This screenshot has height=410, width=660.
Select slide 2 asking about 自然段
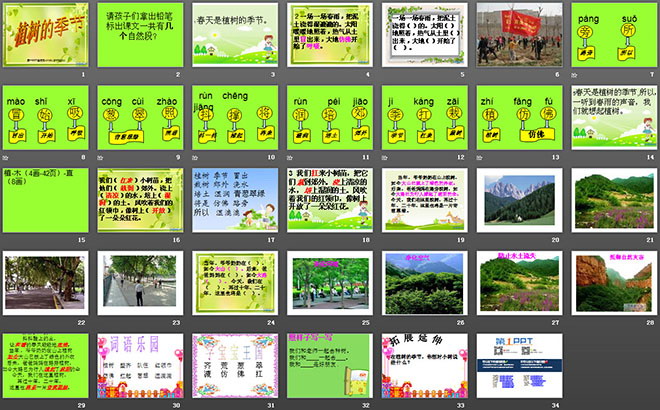point(140,35)
